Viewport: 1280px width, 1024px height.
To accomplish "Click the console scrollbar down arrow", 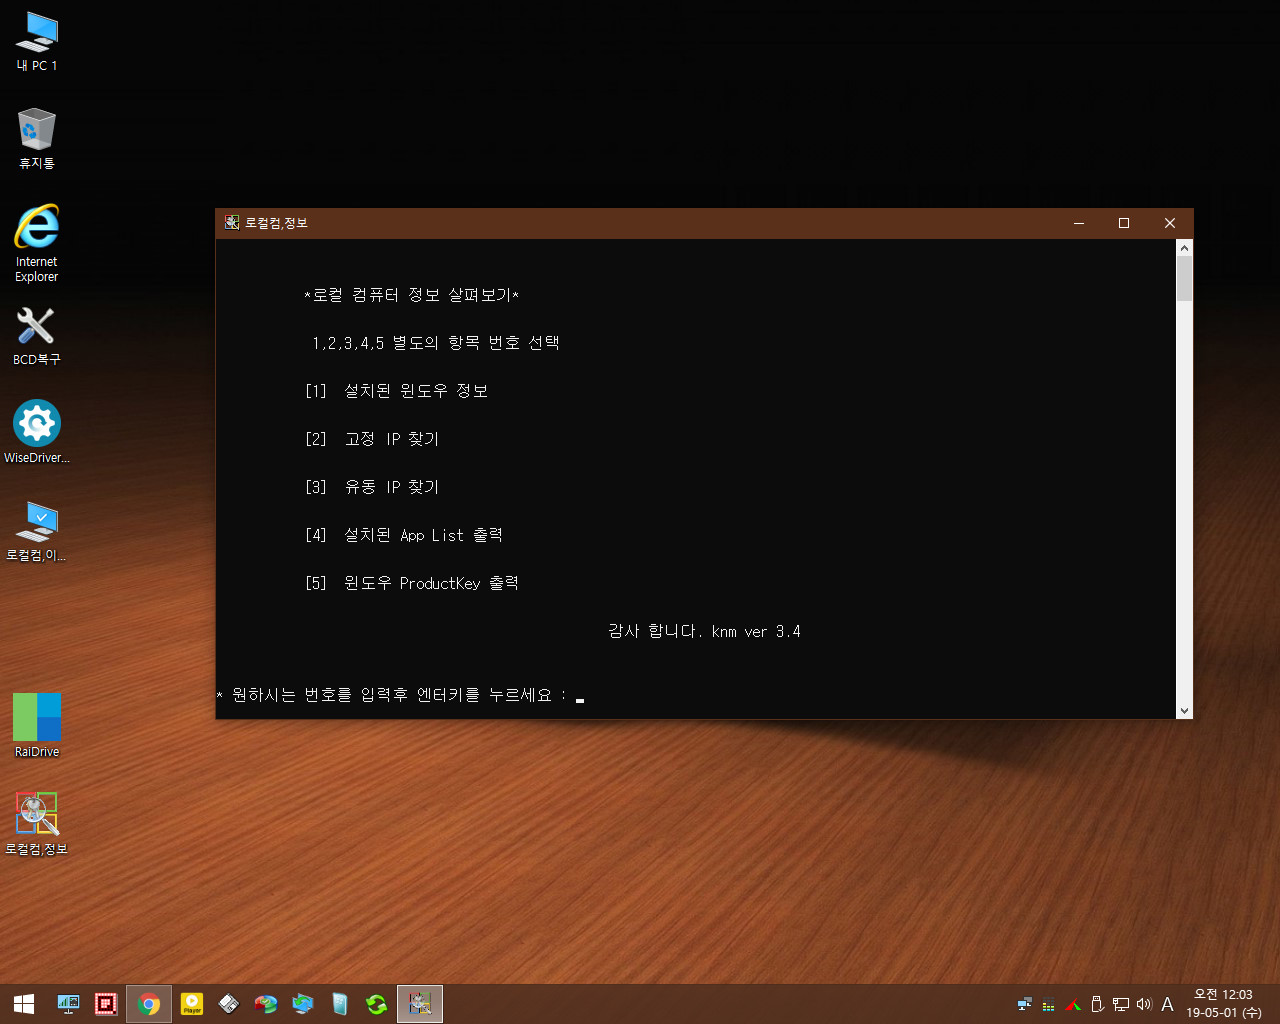I will click(x=1185, y=711).
